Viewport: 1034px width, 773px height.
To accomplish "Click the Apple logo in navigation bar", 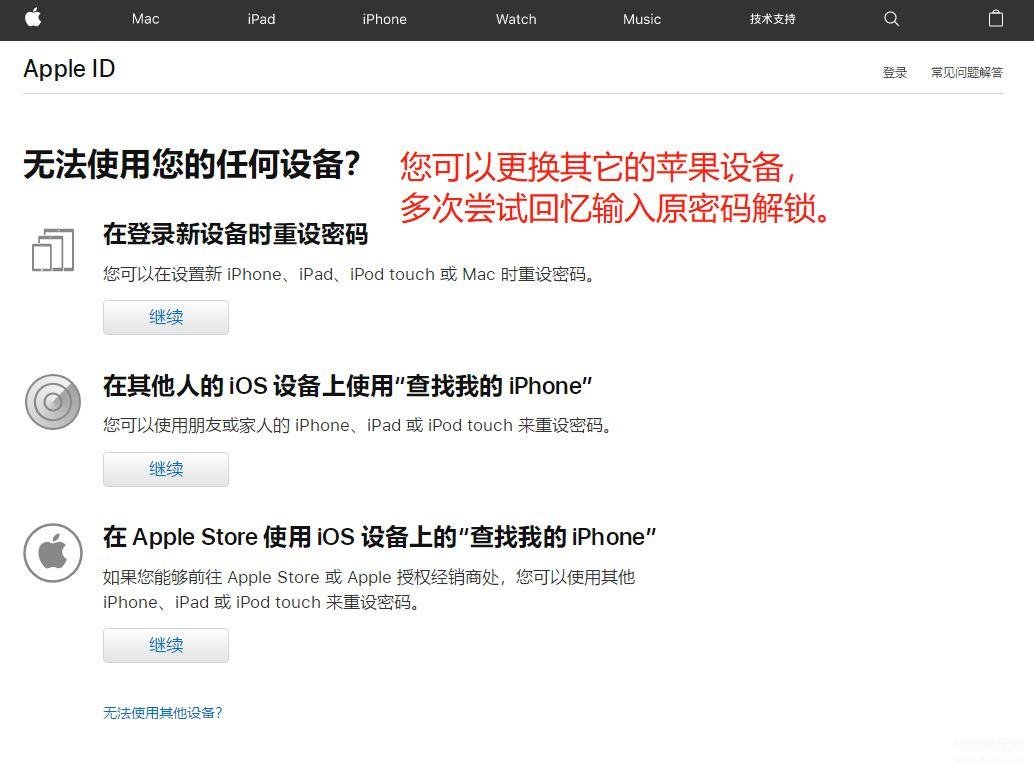I will pos(33,18).
